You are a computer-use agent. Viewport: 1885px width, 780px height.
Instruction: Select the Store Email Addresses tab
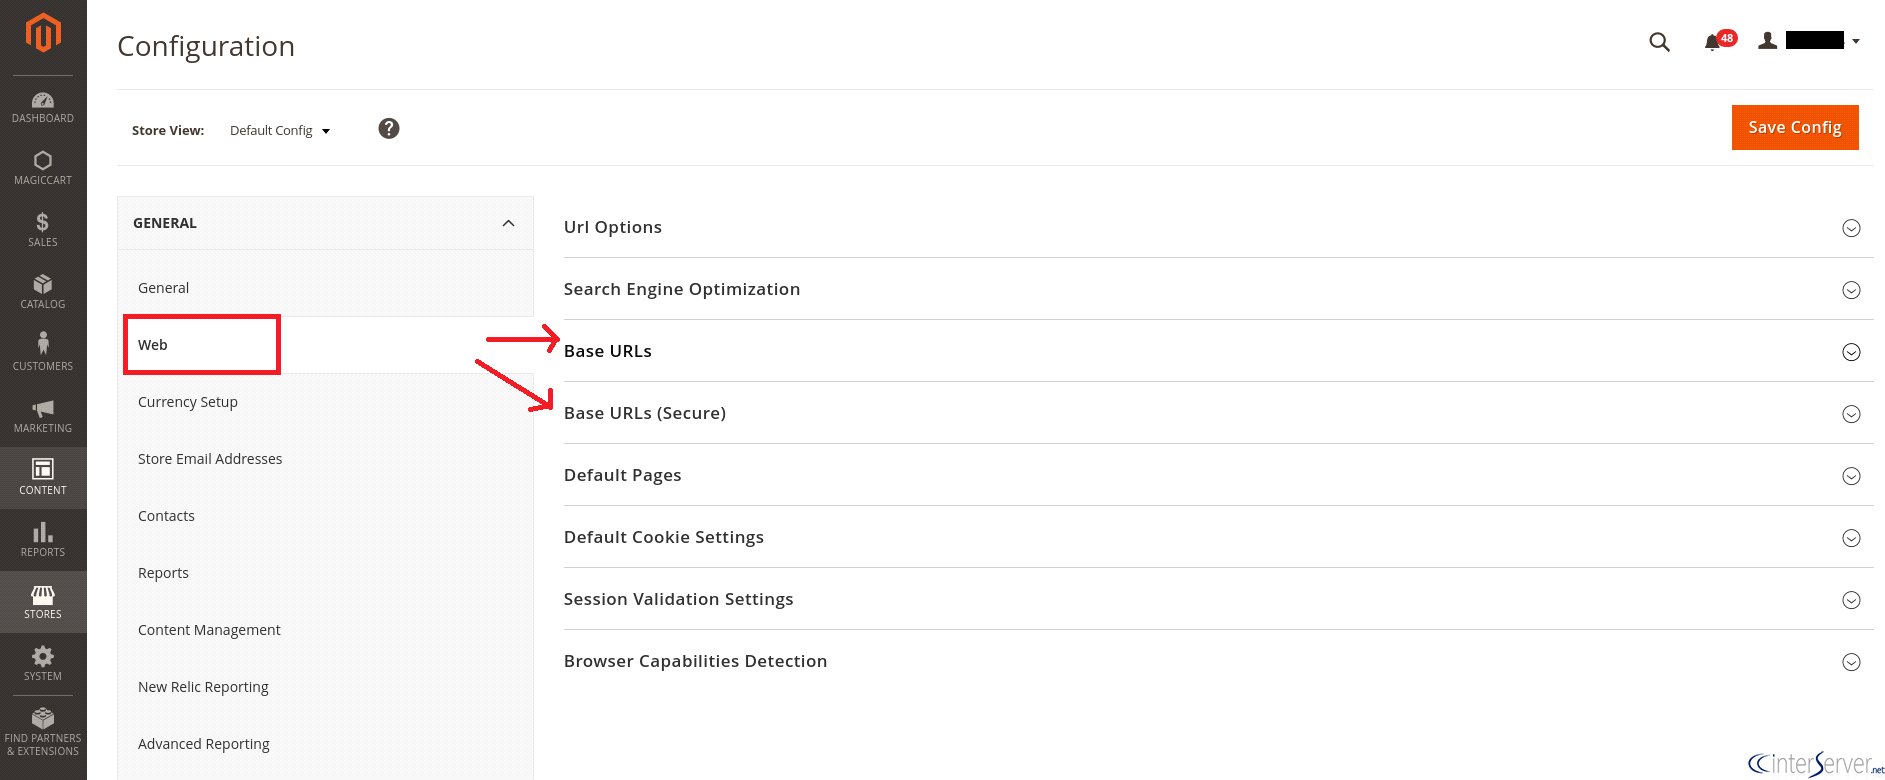pyautogui.click(x=325, y=459)
